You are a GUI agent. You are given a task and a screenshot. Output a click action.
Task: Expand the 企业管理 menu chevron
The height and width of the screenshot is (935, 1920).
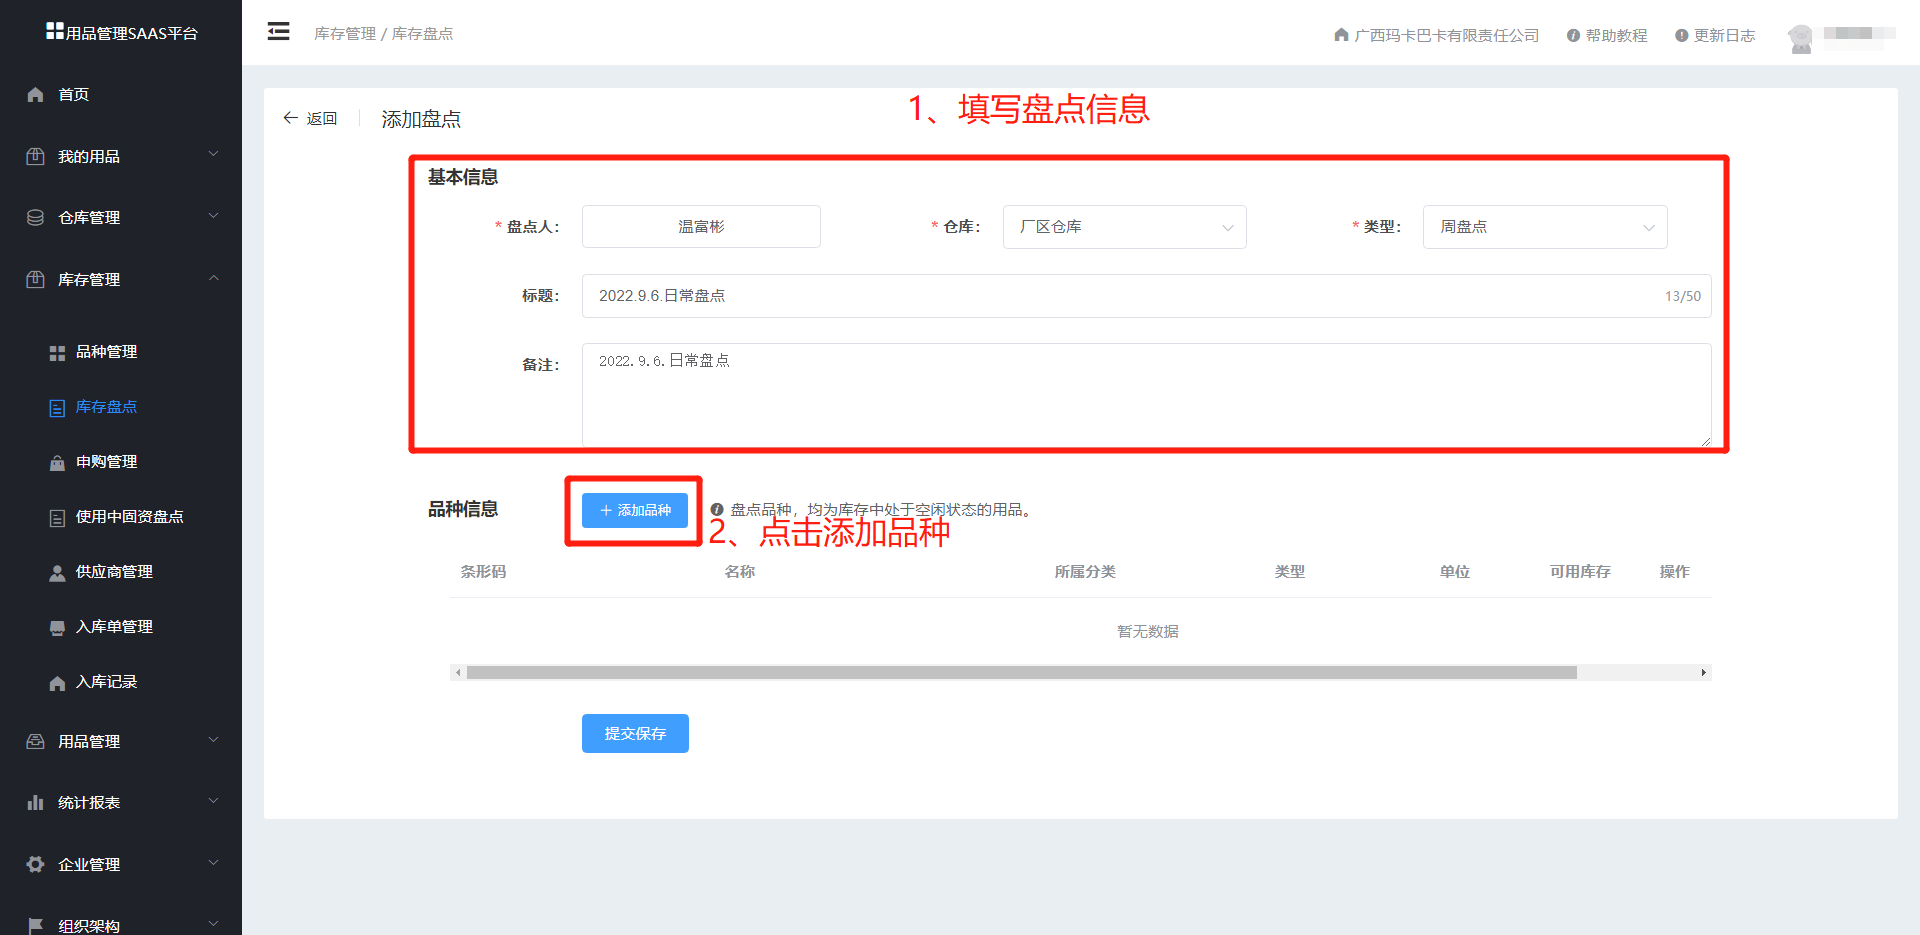pyautogui.click(x=213, y=863)
